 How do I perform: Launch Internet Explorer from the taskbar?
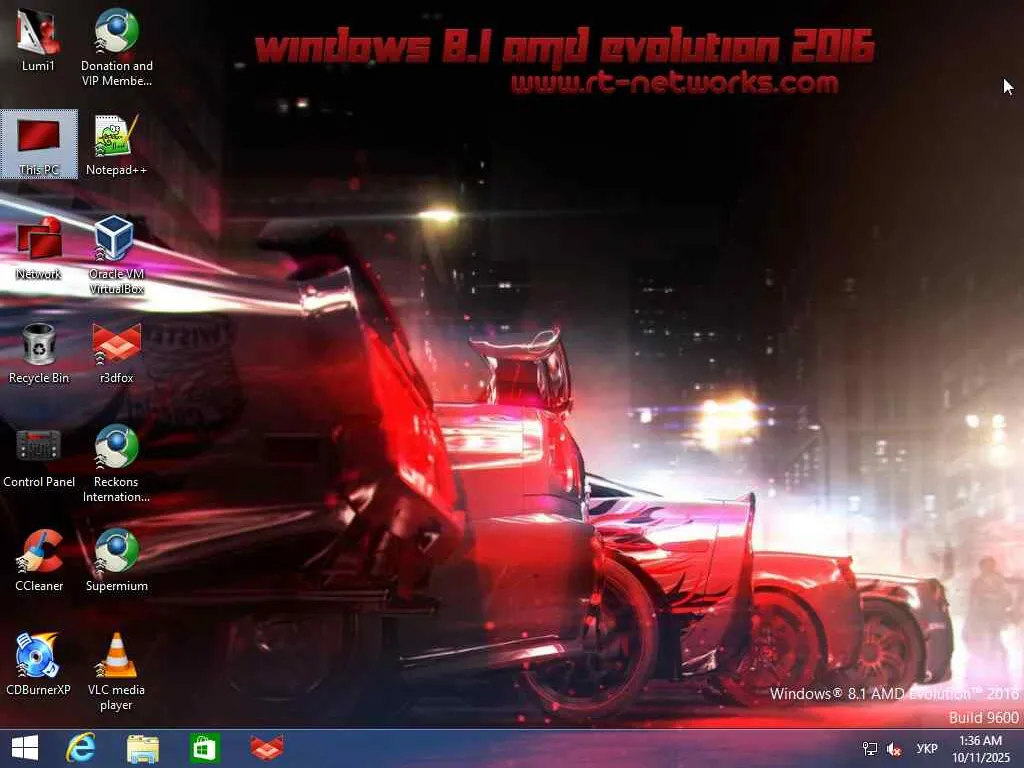tap(81, 748)
